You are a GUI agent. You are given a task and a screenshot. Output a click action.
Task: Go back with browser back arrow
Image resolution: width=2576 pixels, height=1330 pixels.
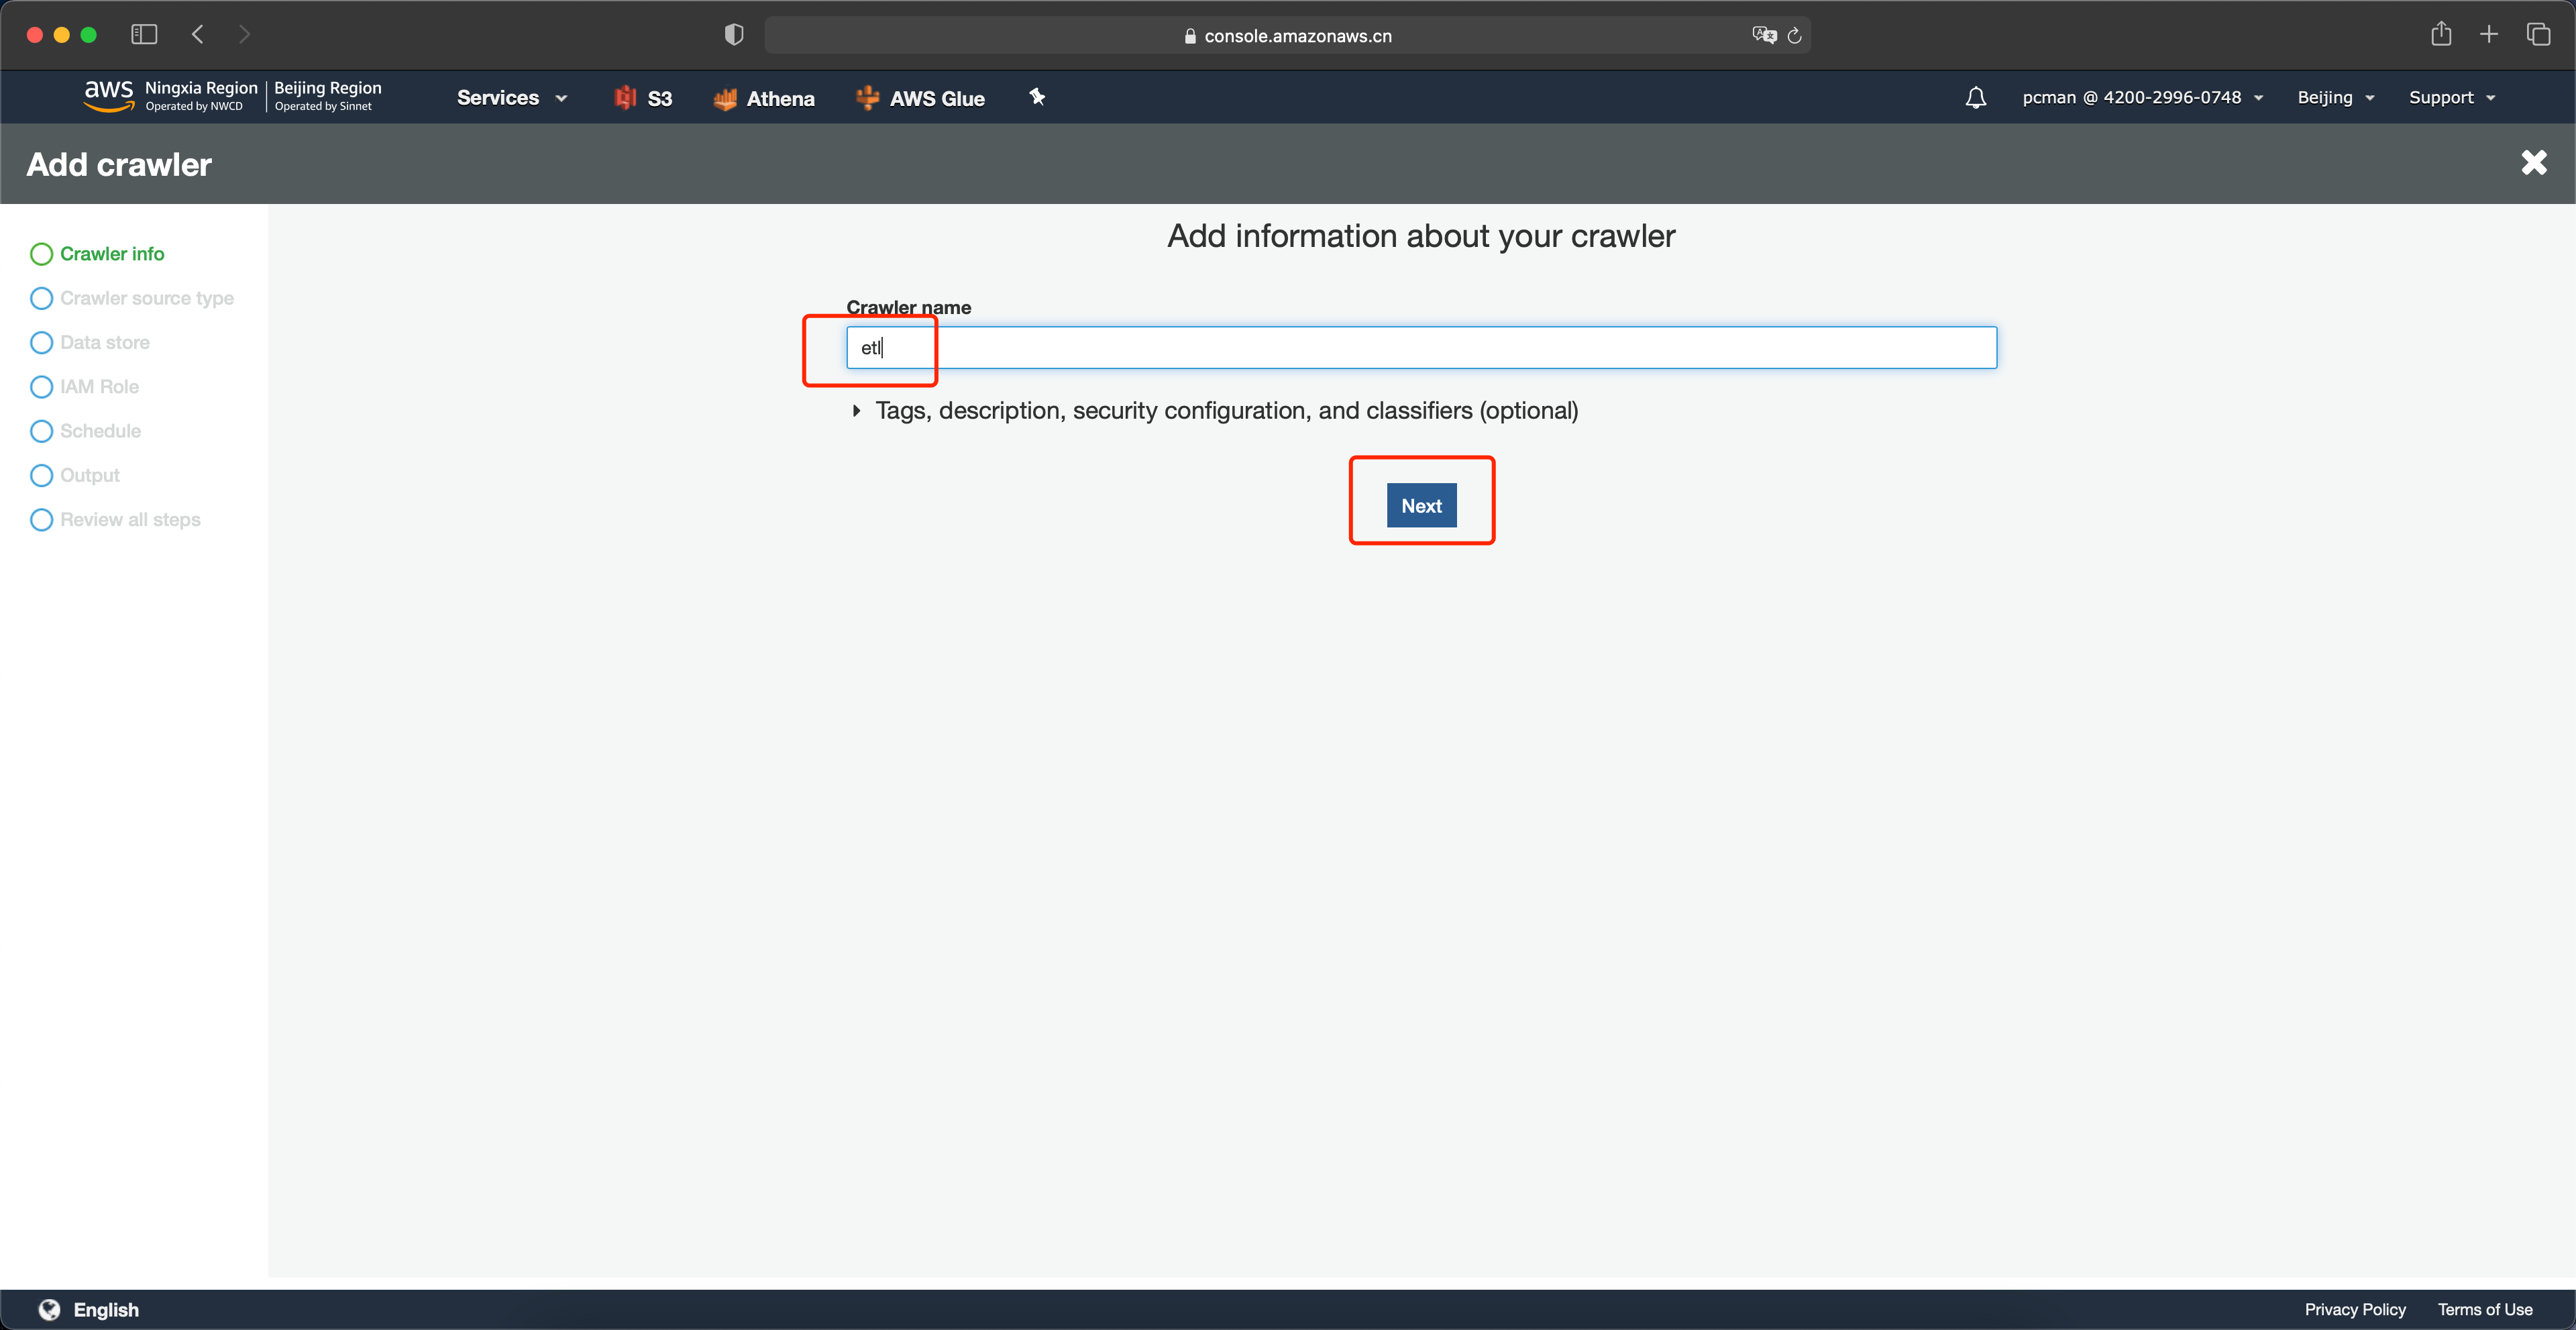pos(198,34)
